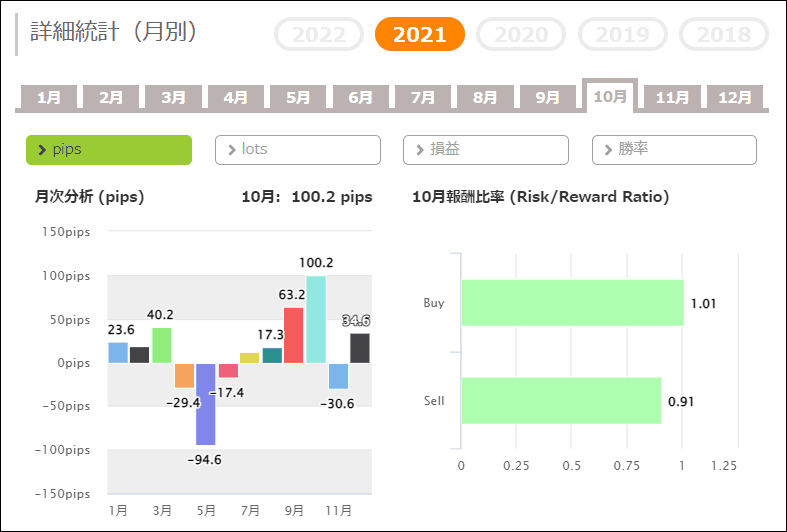Click the 34.6 December bar
787x532 pixels.
(x=360, y=348)
